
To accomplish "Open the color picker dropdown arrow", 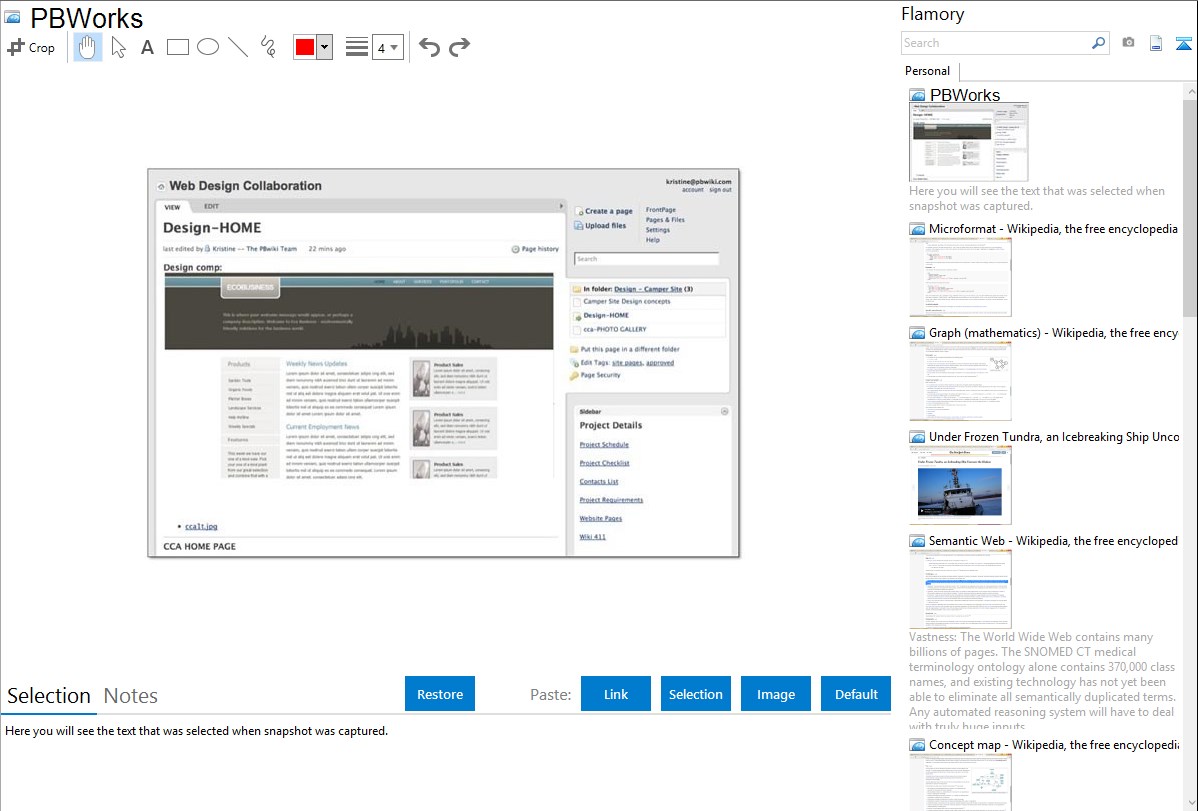I will point(324,47).
